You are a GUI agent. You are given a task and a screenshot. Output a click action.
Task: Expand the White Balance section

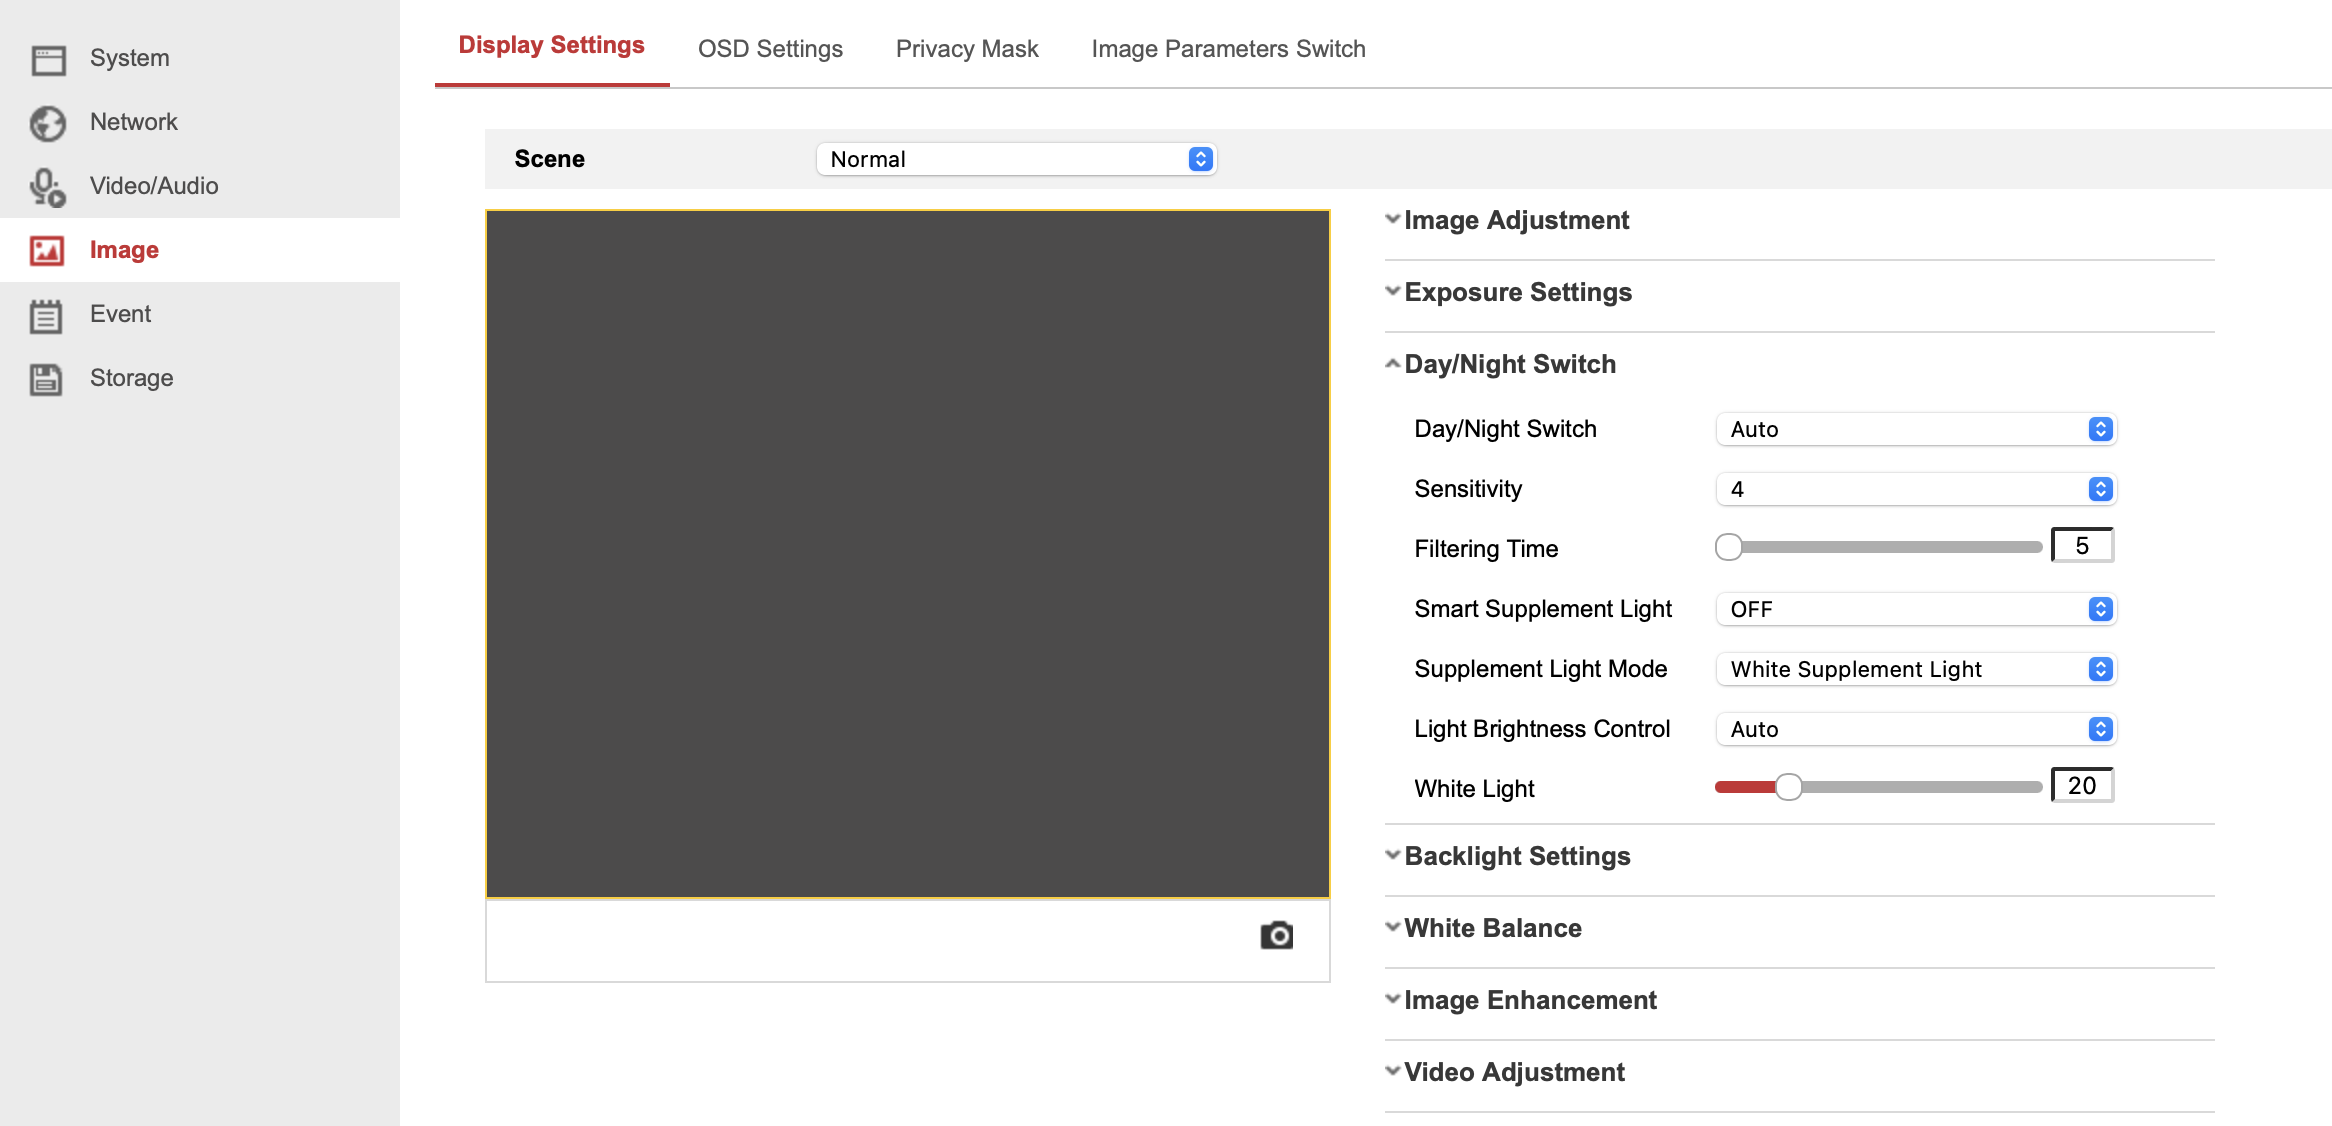(x=1491, y=928)
